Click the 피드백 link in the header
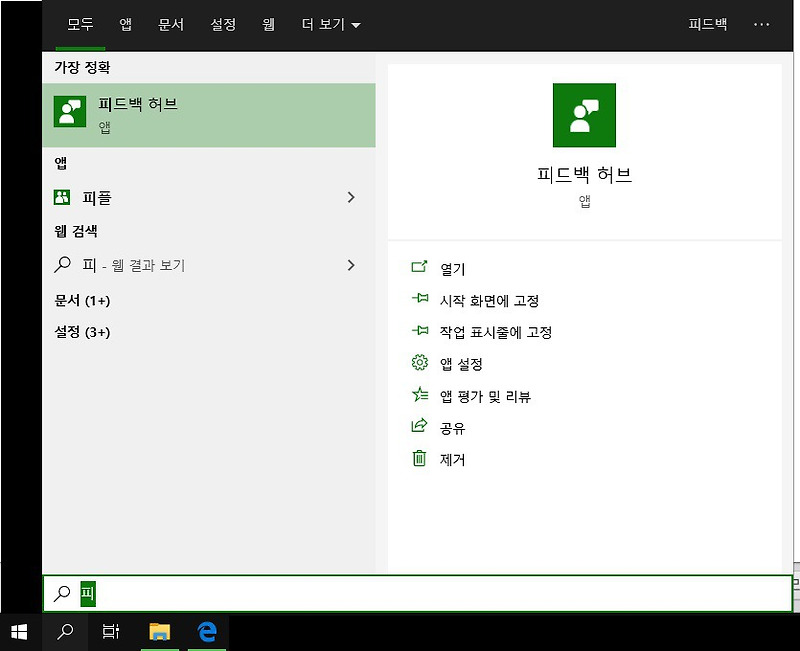 click(707, 24)
